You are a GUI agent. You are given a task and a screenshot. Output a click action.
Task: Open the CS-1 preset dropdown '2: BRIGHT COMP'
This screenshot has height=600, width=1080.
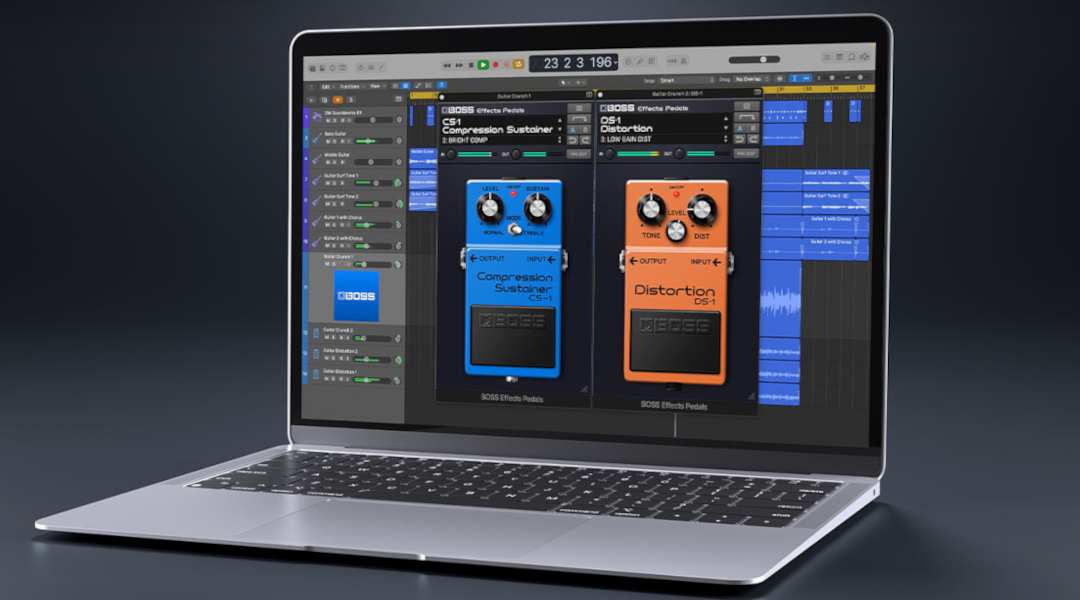(501, 141)
